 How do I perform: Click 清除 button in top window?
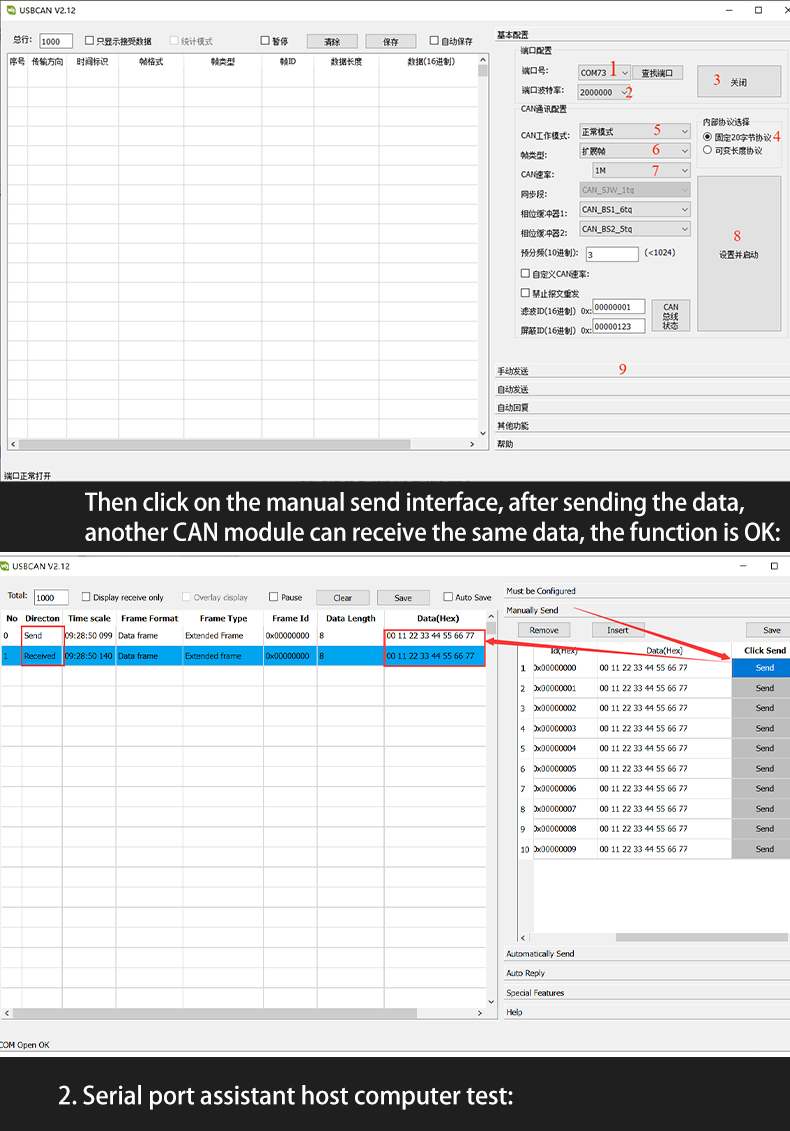(x=332, y=41)
